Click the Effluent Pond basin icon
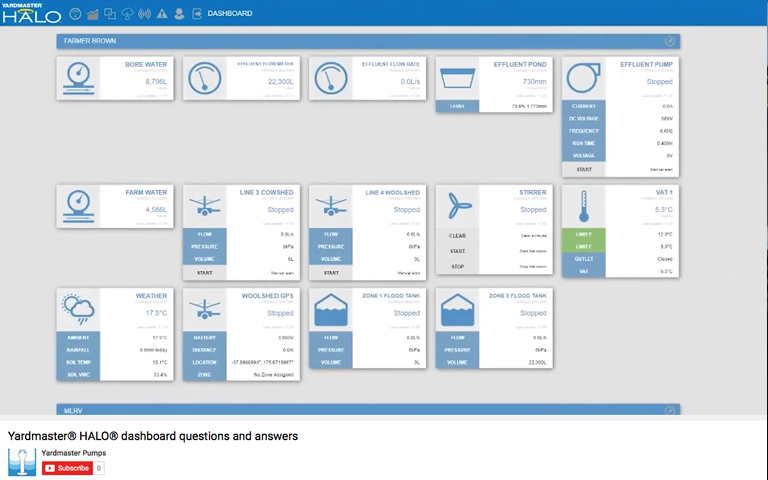 point(457,78)
